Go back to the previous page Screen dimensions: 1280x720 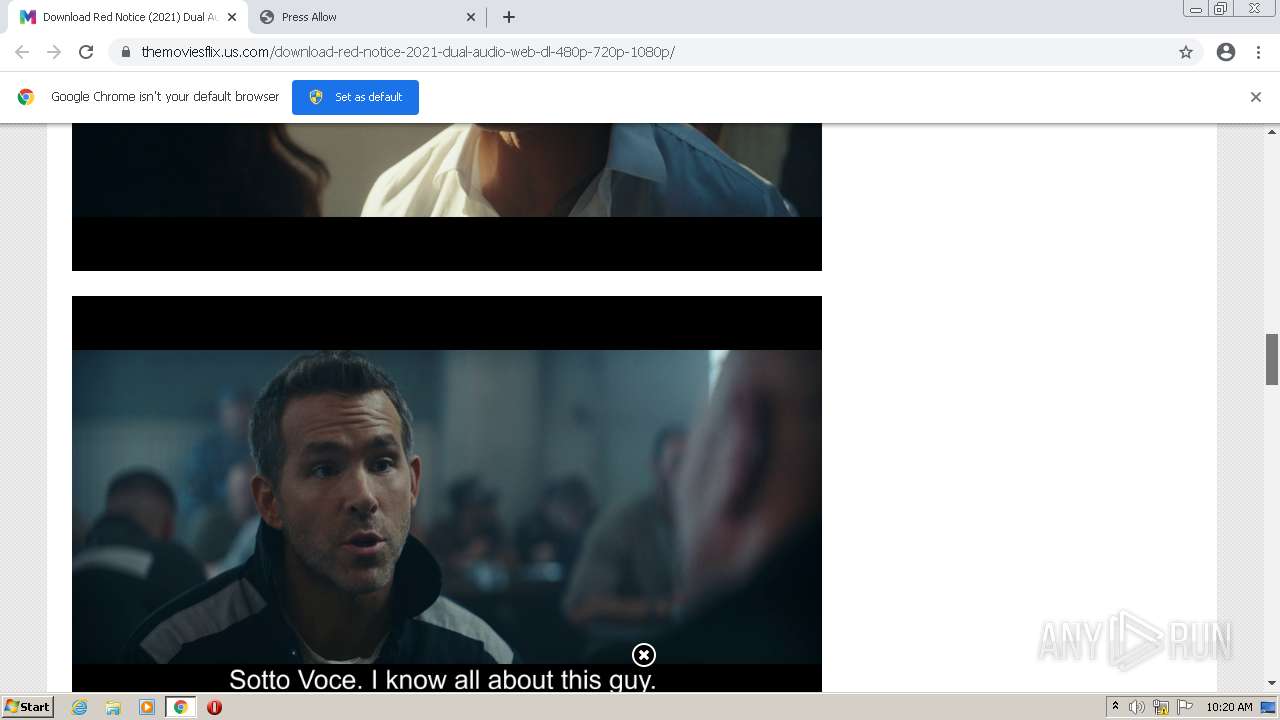[x=22, y=52]
